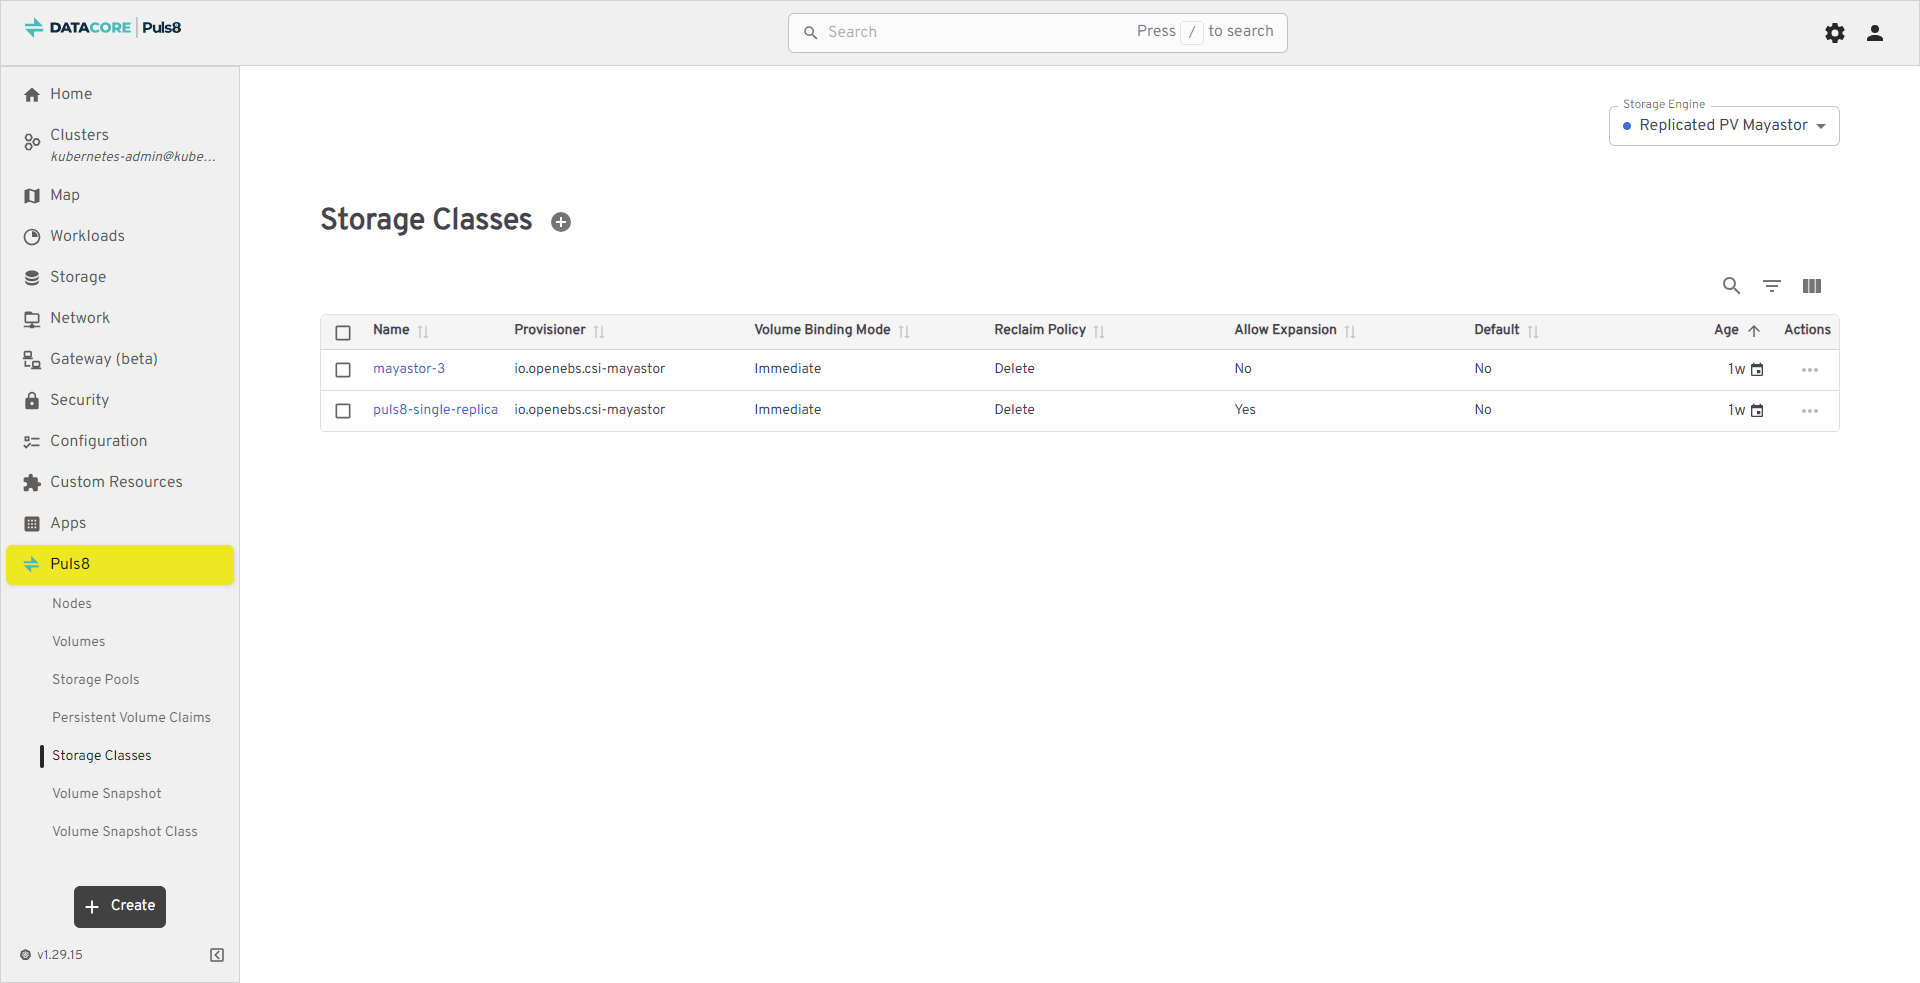The image size is (1920, 983).
Task: Open the table search magnifier icon
Action: pos(1731,286)
